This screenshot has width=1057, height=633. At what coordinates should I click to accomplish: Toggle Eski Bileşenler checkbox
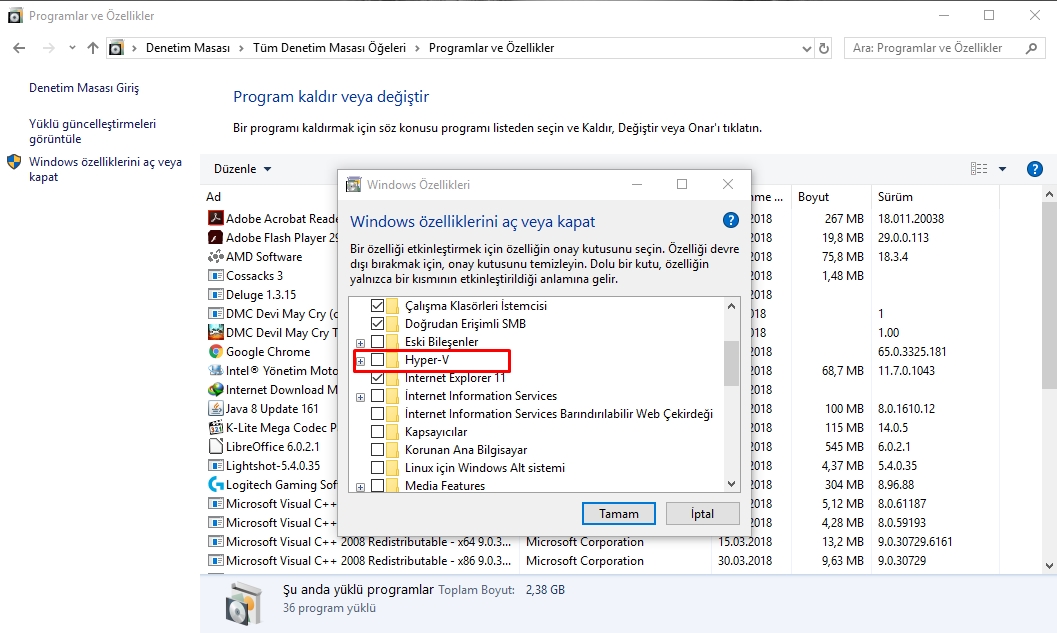click(x=378, y=342)
